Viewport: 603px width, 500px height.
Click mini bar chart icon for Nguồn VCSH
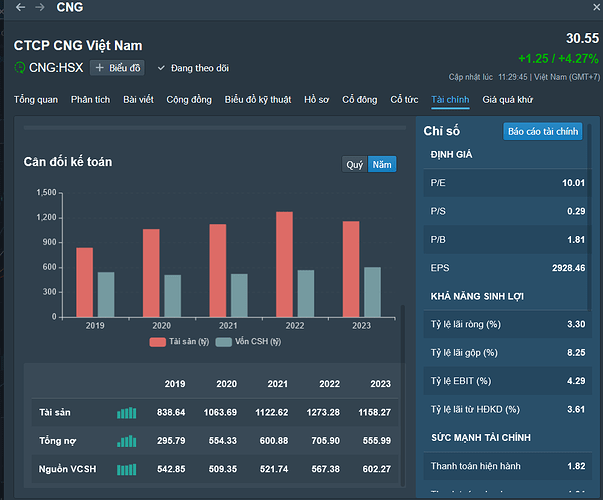[127, 469]
